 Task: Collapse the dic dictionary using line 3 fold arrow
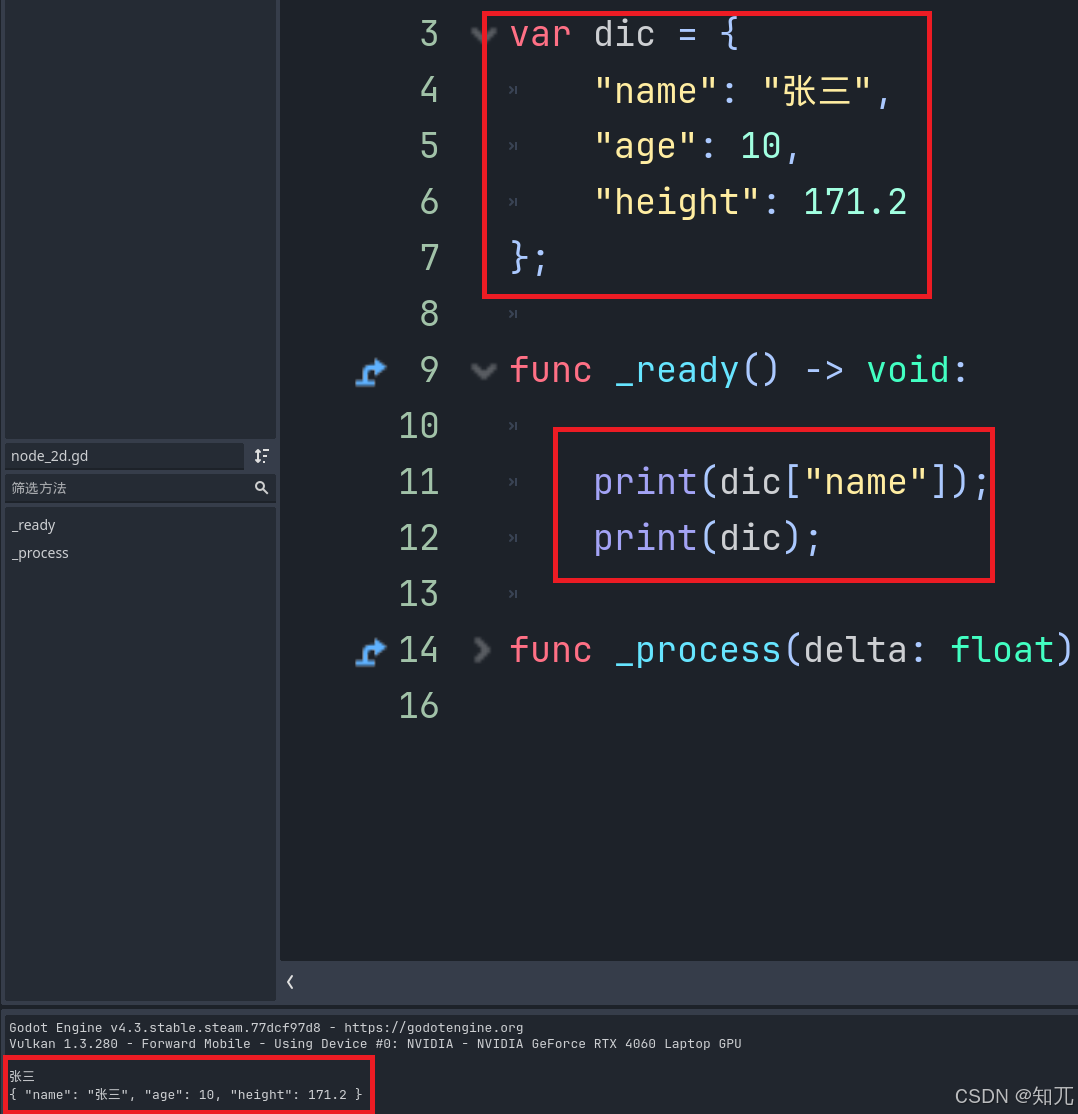click(x=483, y=33)
